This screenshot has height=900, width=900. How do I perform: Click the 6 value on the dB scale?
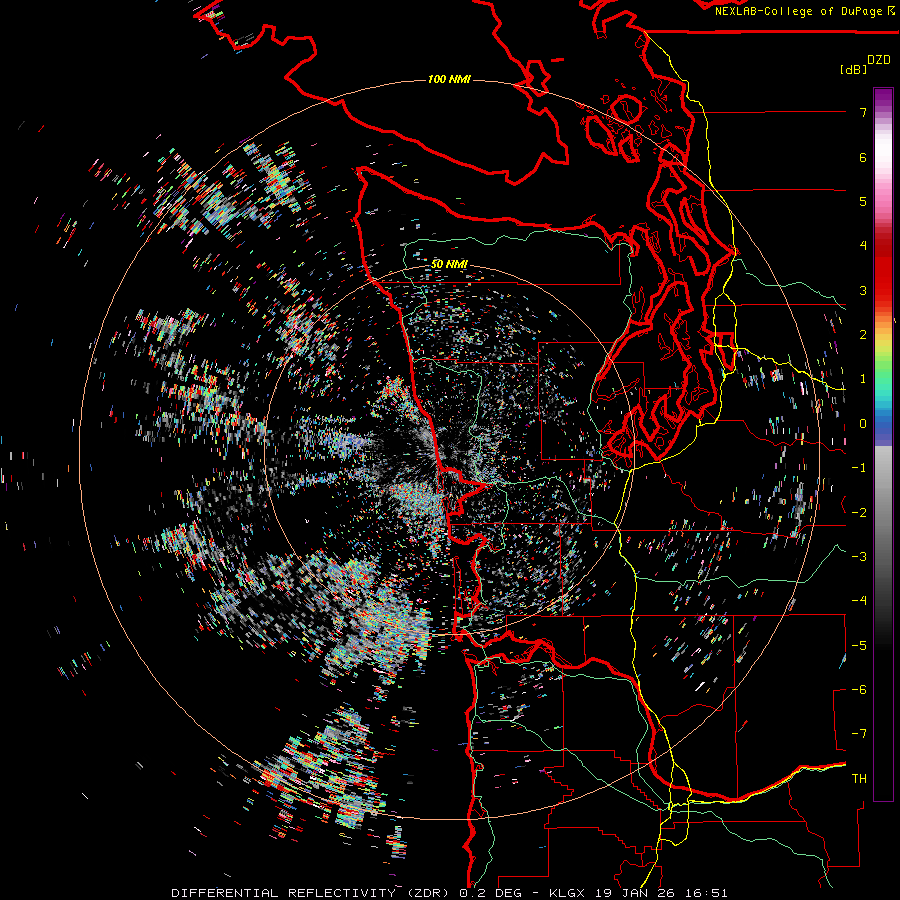tap(863, 157)
